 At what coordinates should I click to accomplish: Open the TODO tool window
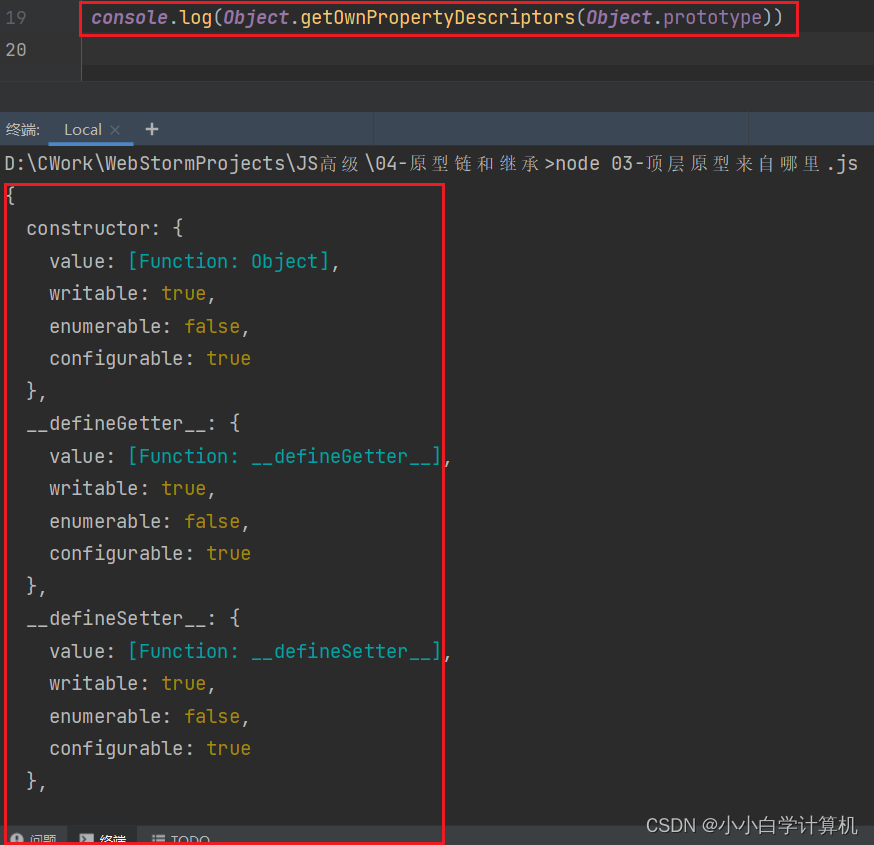[181, 838]
